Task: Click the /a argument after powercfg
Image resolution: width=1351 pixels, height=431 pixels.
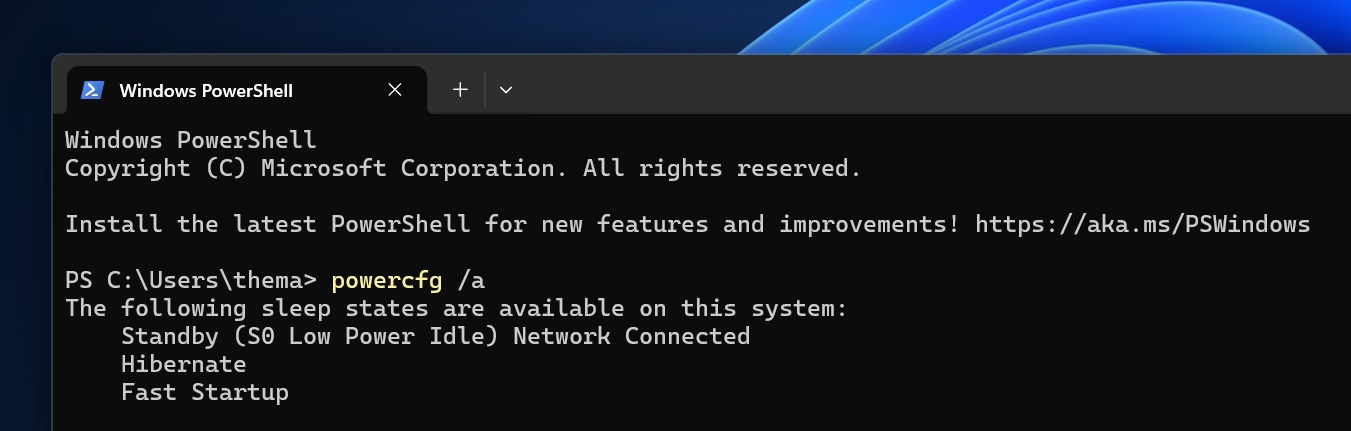Action: (470, 280)
